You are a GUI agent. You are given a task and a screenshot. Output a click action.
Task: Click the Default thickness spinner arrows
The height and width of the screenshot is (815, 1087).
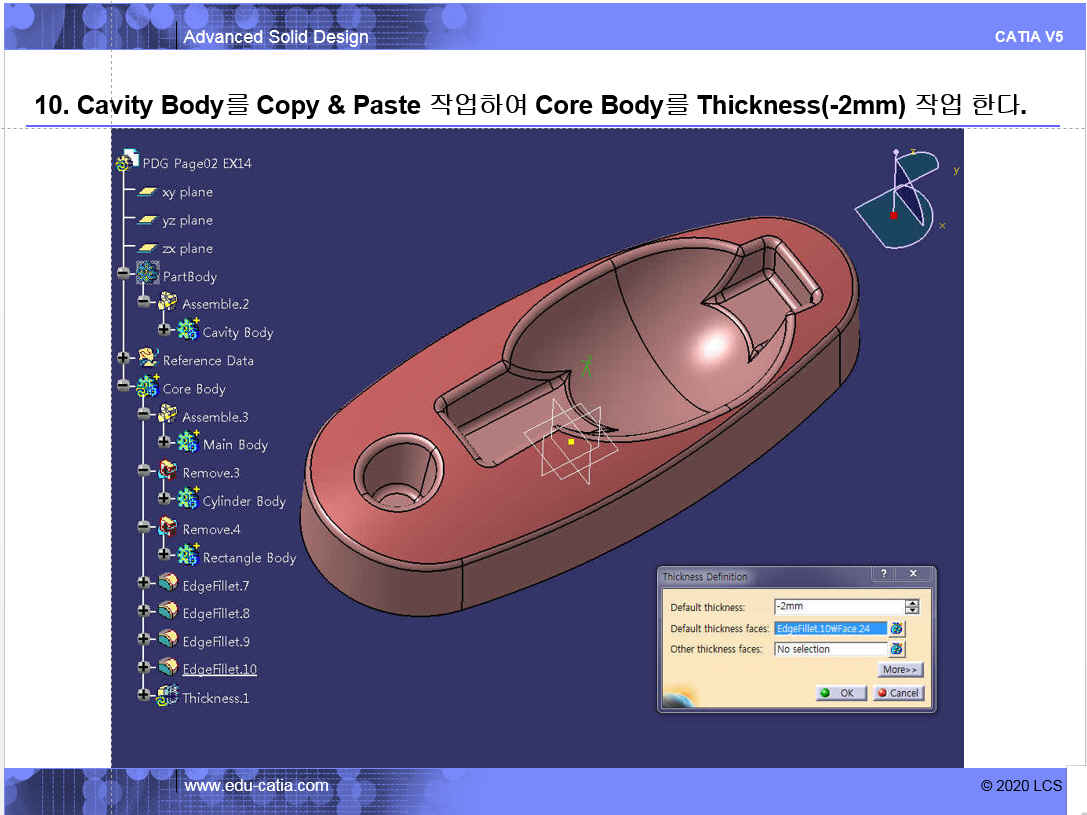[x=911, y=607]
